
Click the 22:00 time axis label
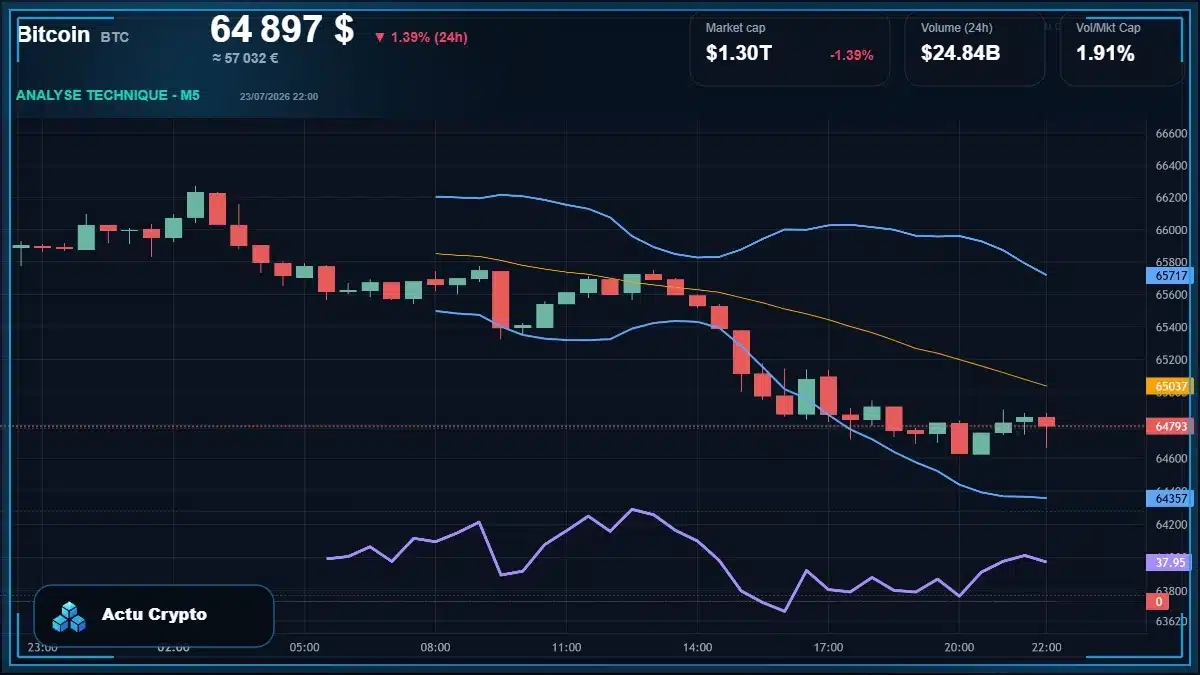click(x=1046, y=647)
